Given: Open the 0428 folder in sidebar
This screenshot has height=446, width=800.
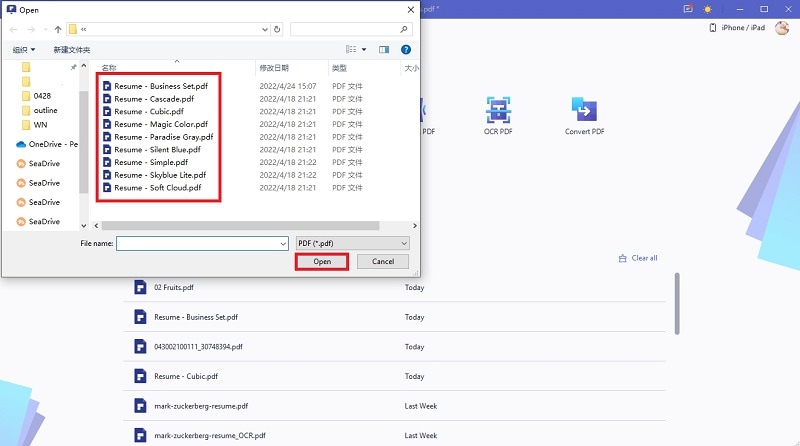Looking at the screenshot, I should [x=37, y=96].
